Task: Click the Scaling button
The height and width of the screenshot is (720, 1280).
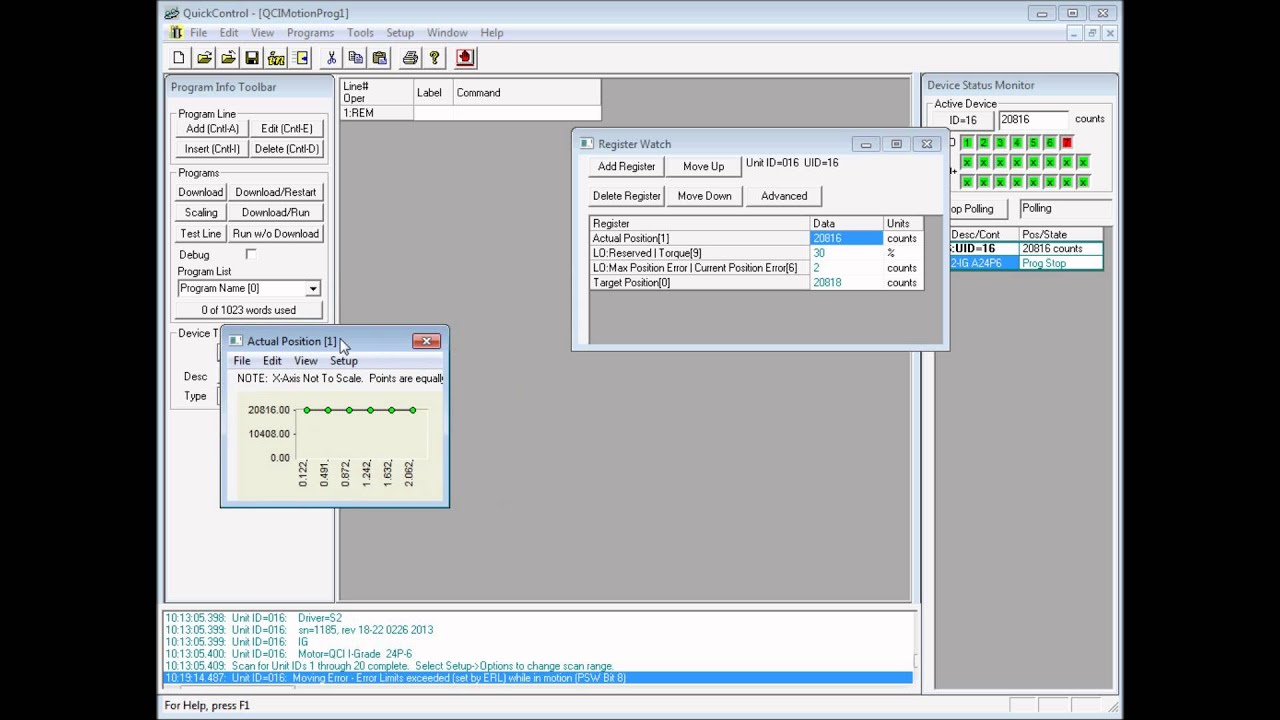Action: pyautogui.click(x=201, y=213)
